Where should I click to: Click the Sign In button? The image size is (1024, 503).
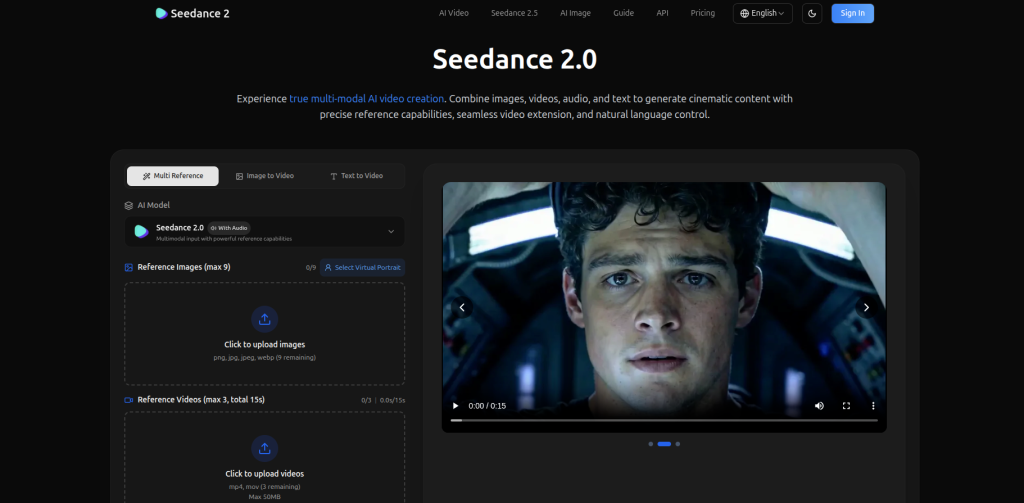coord(852,13)
